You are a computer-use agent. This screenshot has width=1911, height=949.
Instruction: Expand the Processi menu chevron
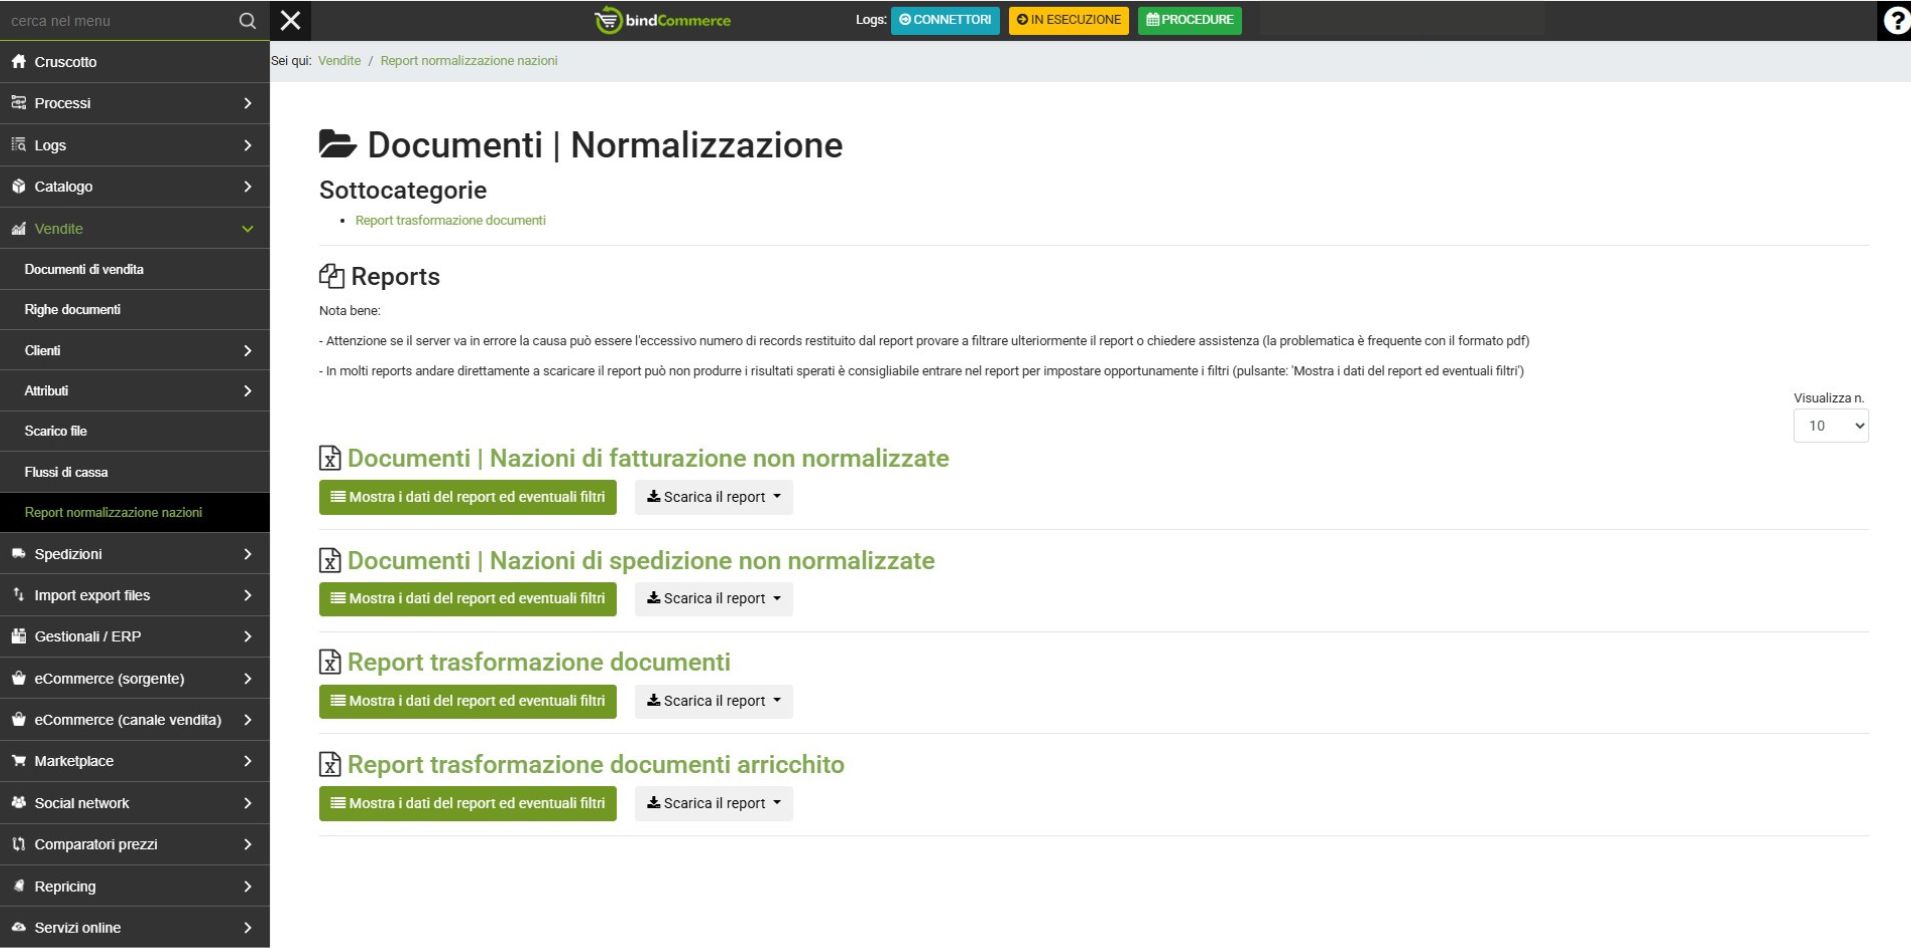pyautogui.click(x=247, y=104)
